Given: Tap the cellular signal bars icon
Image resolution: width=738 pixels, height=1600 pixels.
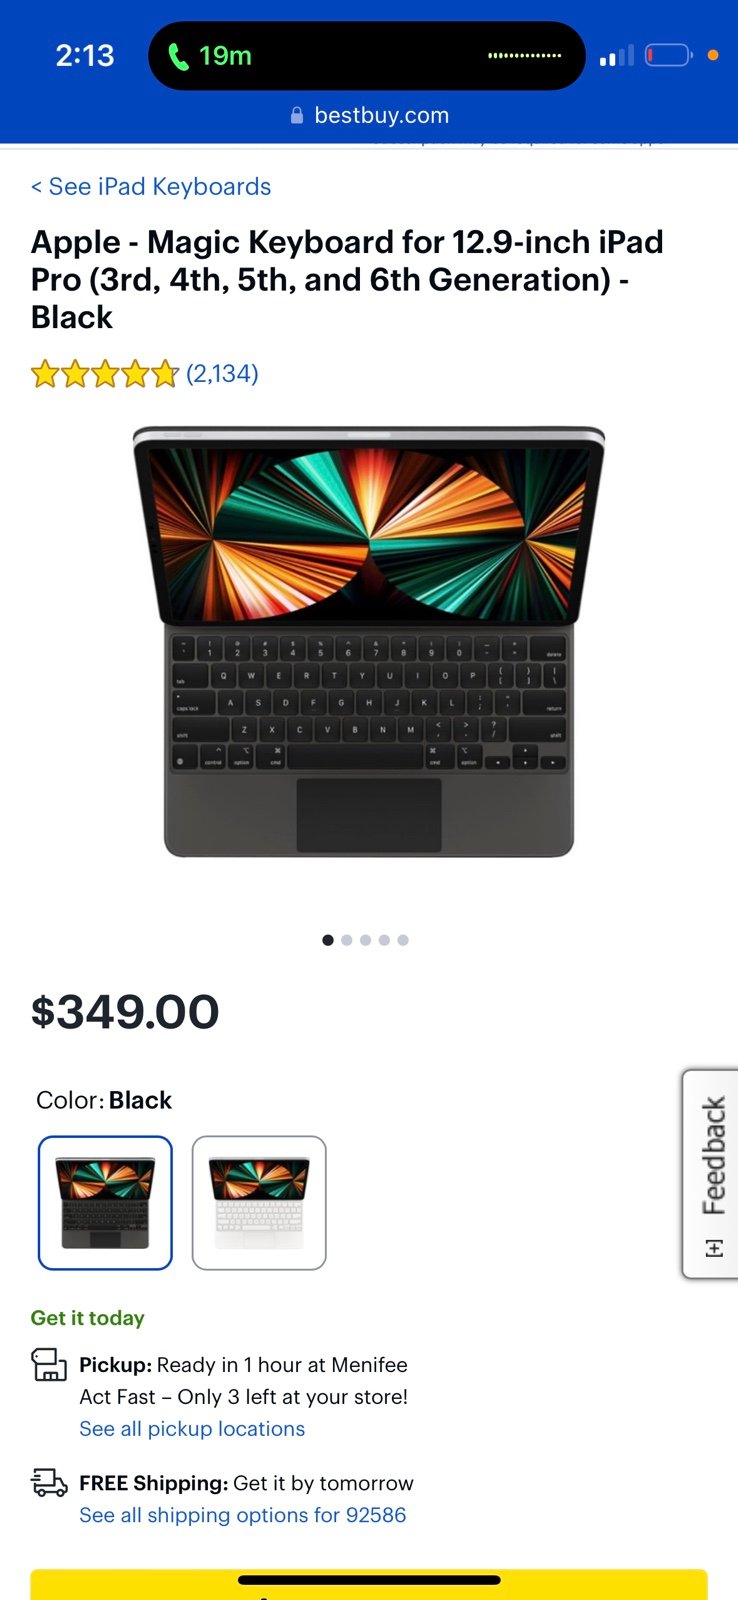Looking at the screenshot, I should (617, 55).
